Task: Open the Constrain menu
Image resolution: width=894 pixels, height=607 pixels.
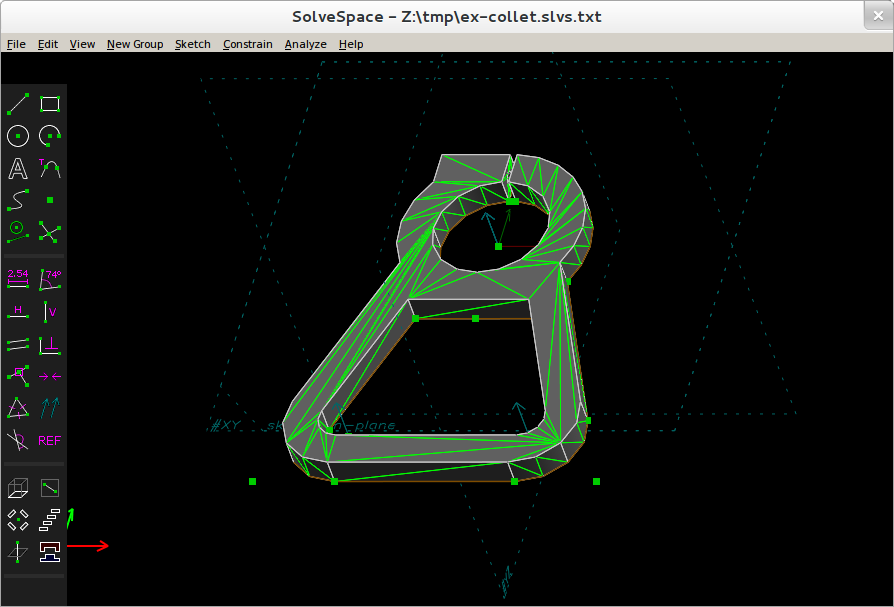Action: [247, 44]
